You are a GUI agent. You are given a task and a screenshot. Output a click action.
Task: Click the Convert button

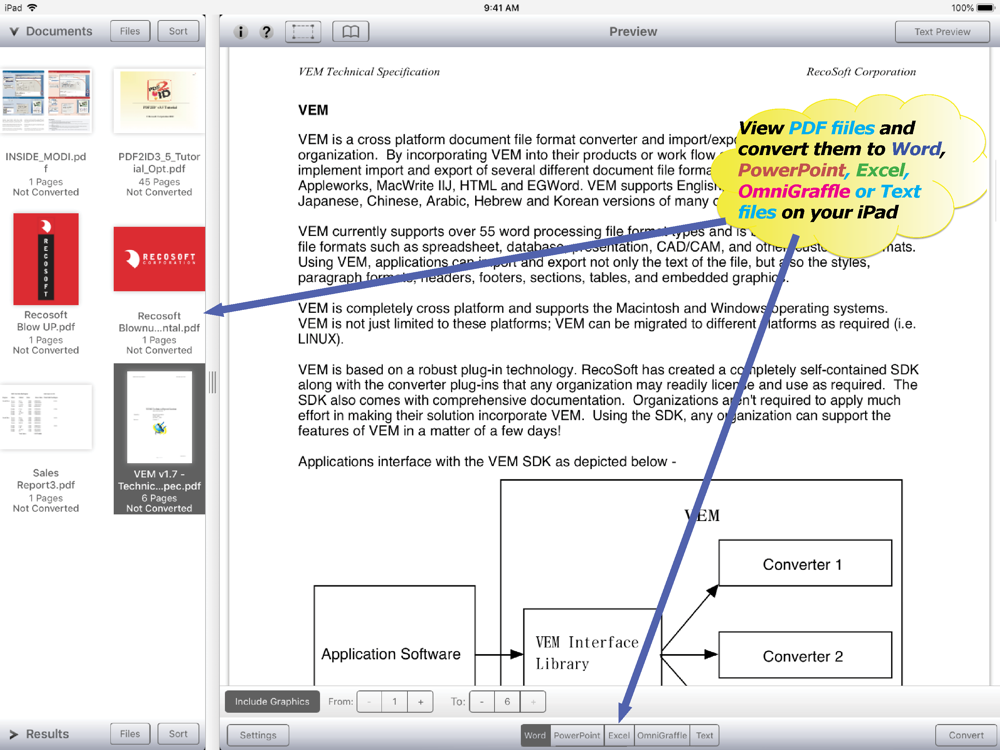click(966, 735)
